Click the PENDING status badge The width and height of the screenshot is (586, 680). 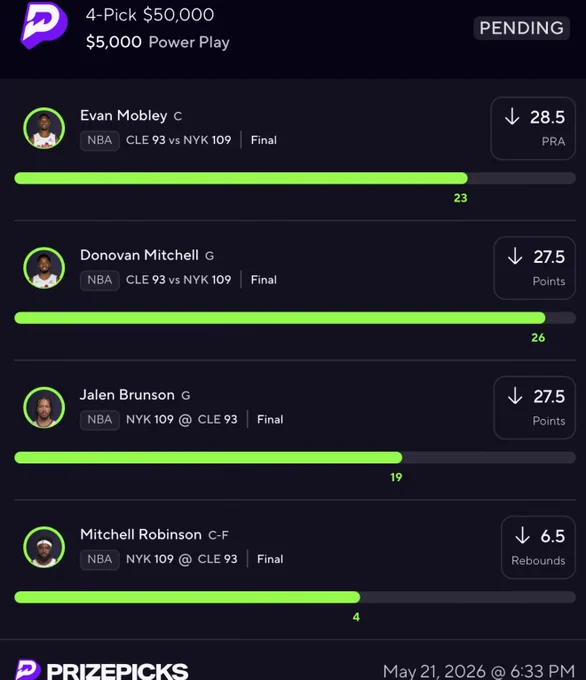point(521,28)
